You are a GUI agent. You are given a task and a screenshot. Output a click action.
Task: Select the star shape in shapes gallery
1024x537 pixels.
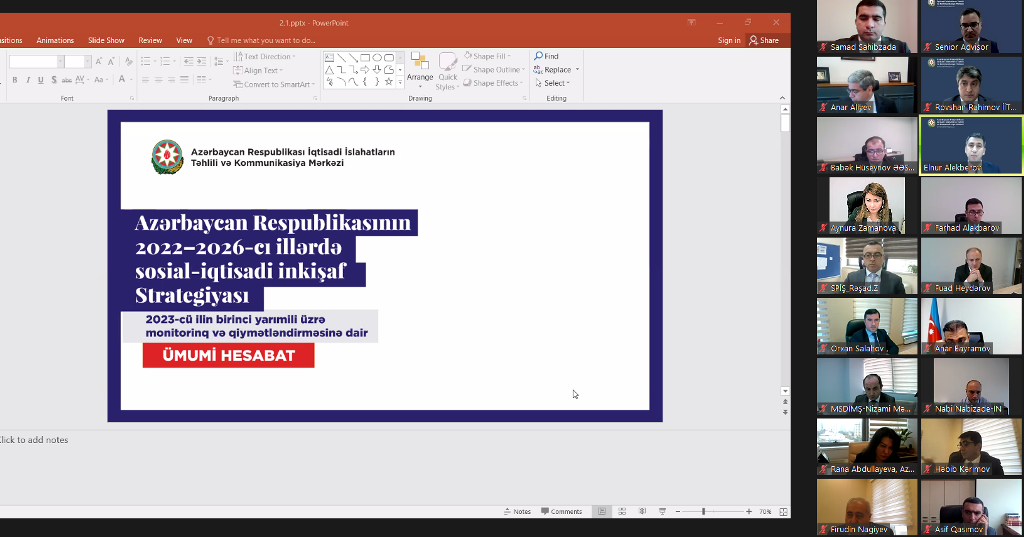pos(389,82)
